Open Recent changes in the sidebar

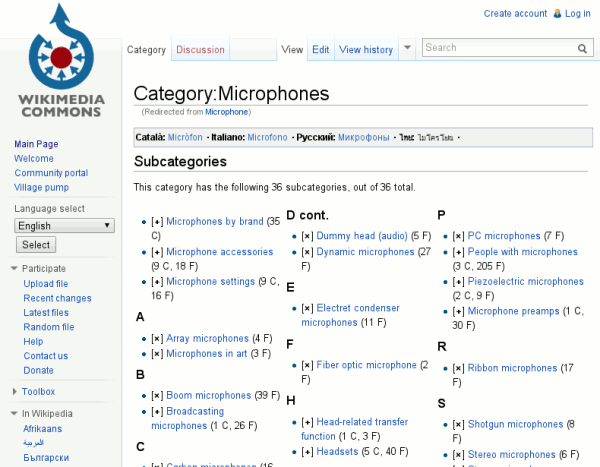tap(57, 298)
